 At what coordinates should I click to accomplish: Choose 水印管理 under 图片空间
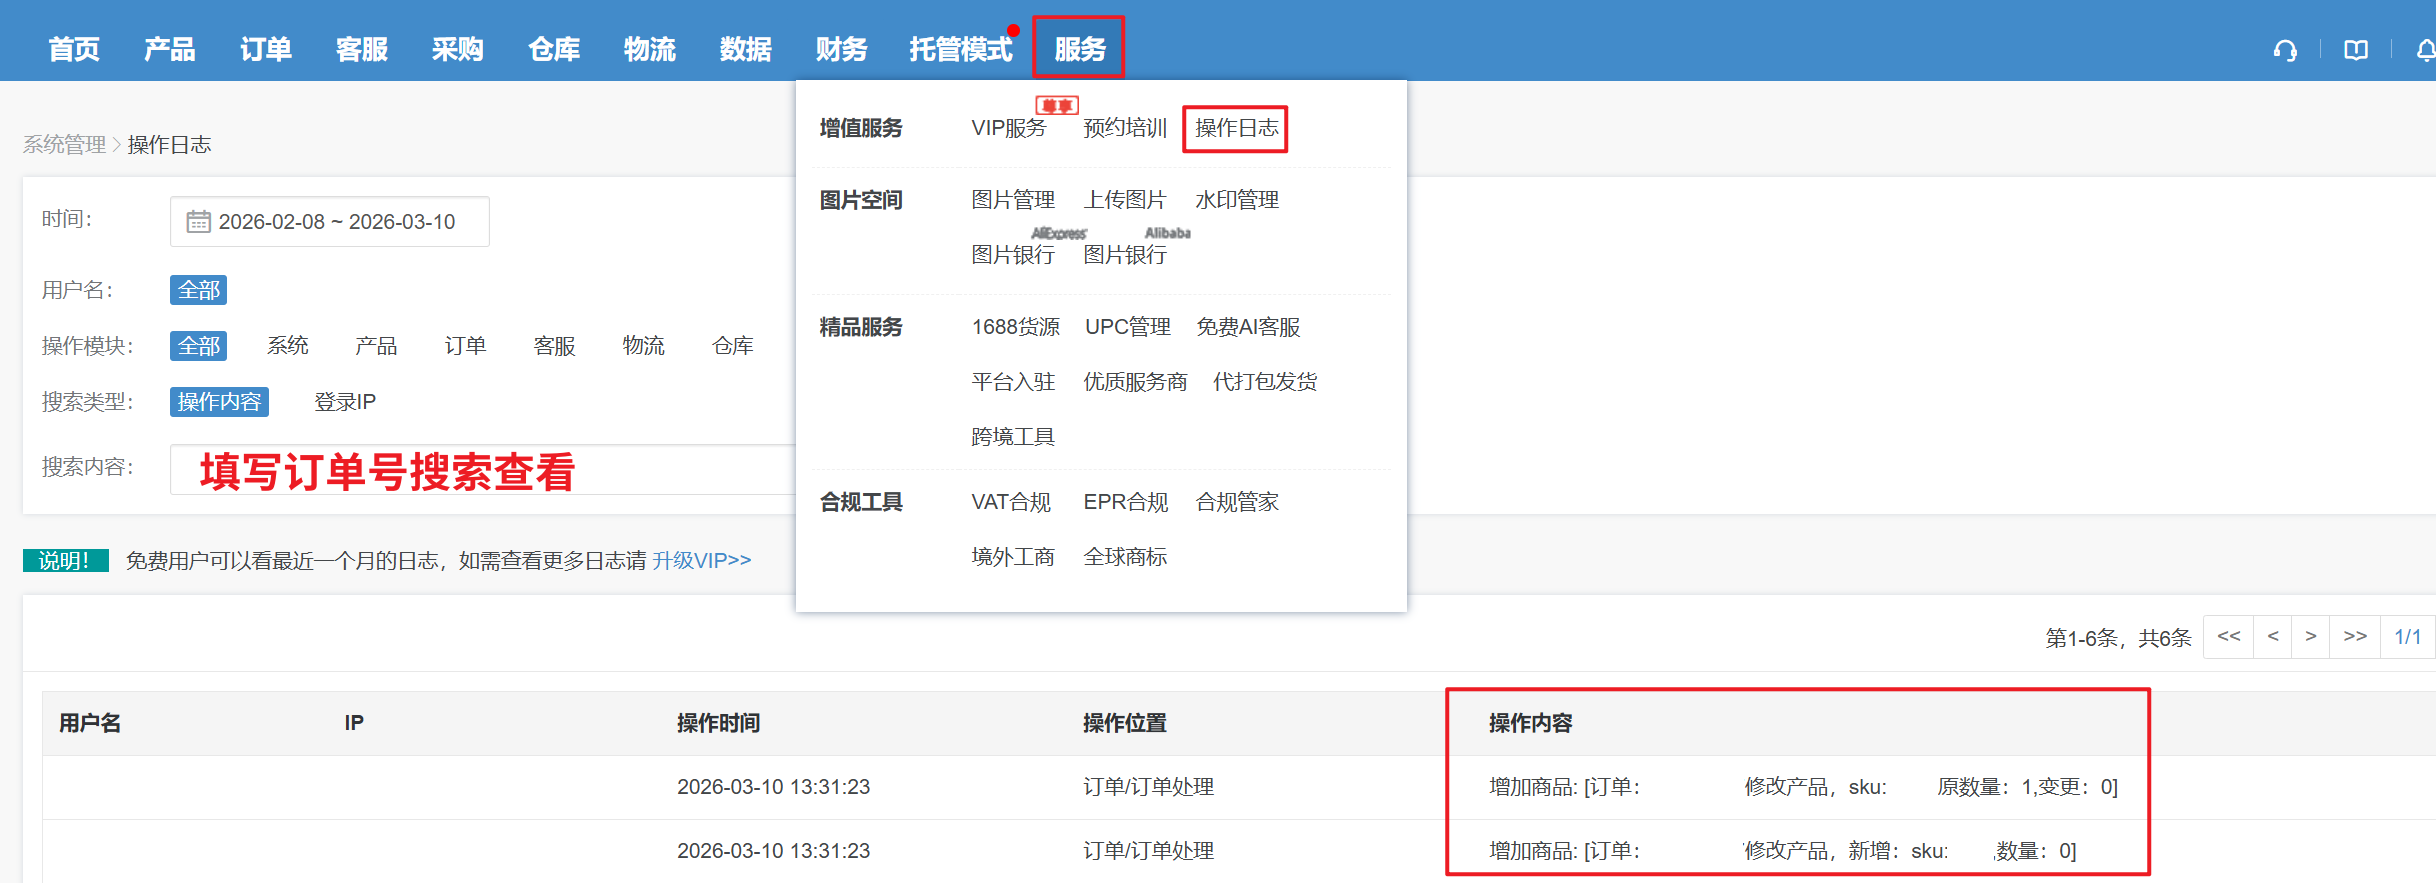(1237, 200)
